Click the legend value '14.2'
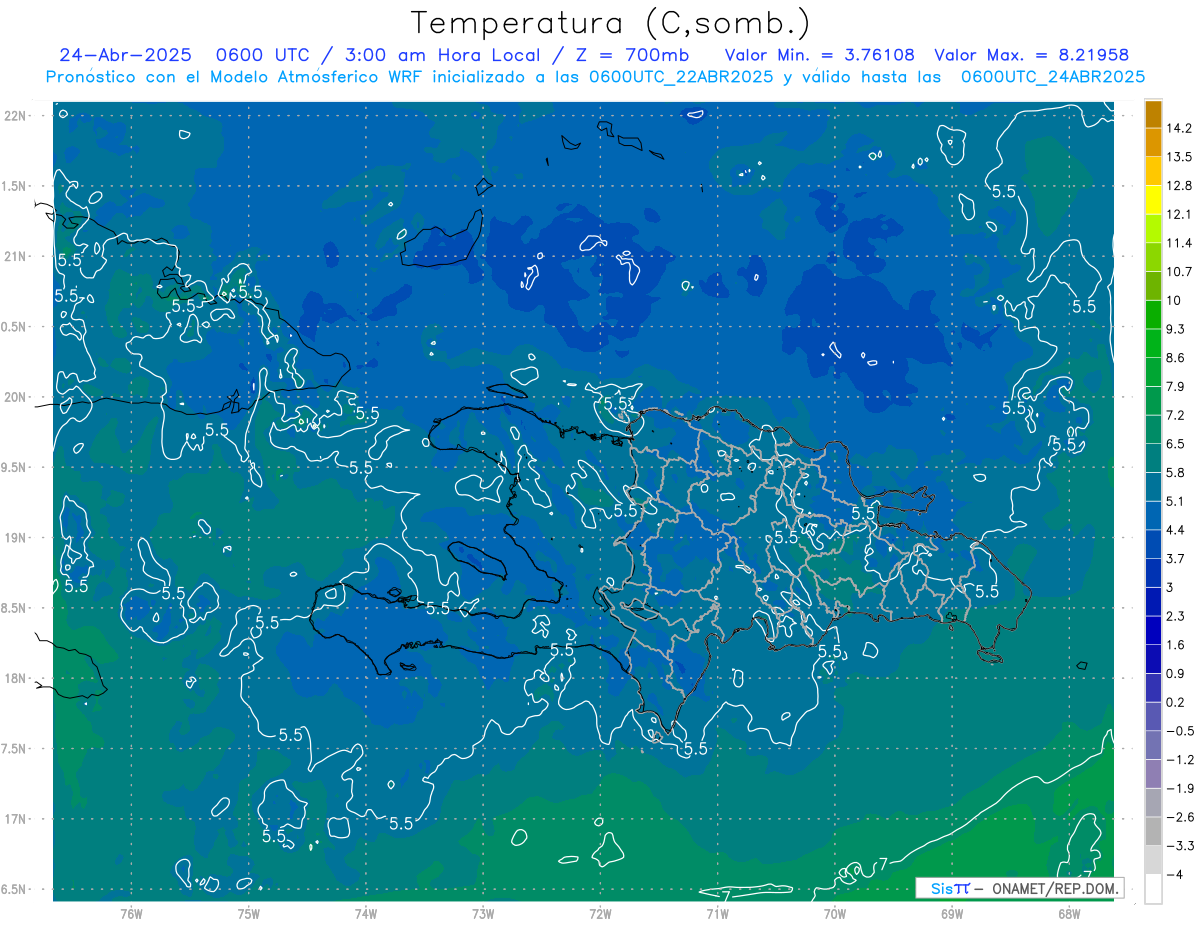 [1179, 128]
